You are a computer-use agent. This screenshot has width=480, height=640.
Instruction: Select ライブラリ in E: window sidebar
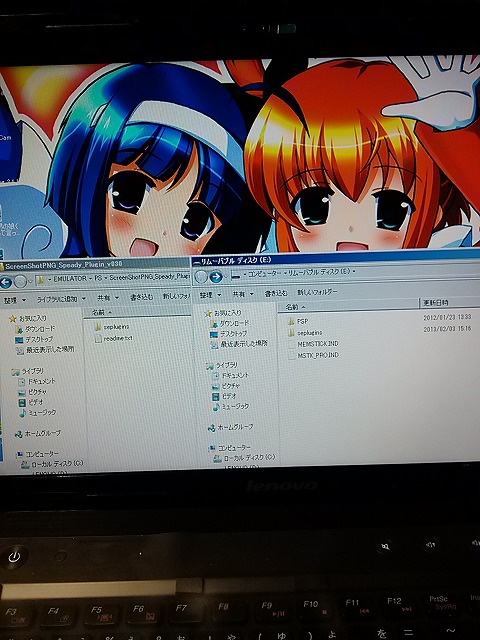(227, 365)
